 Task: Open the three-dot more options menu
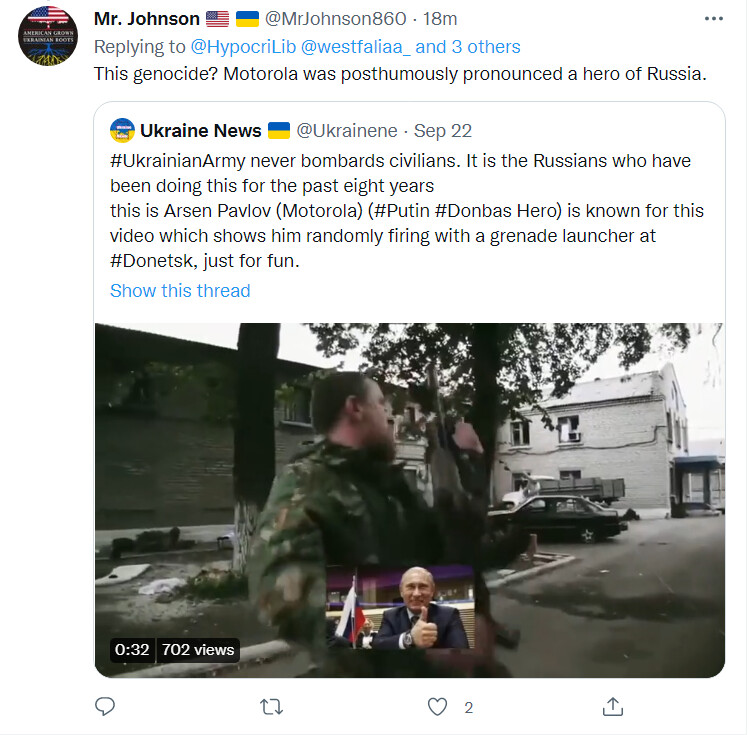714,19
